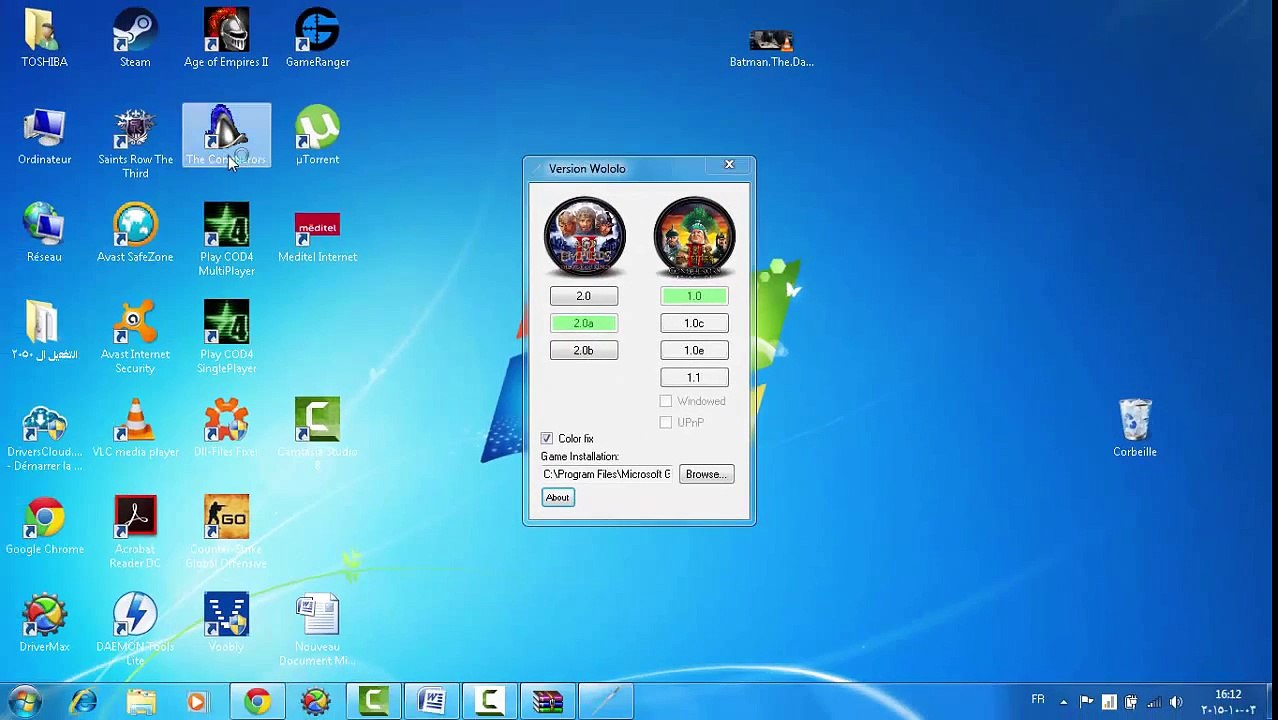Select the Camtasia Studio 8 desktop shortcut
This screenshot has height=720, width=1278.
[317, 433]
